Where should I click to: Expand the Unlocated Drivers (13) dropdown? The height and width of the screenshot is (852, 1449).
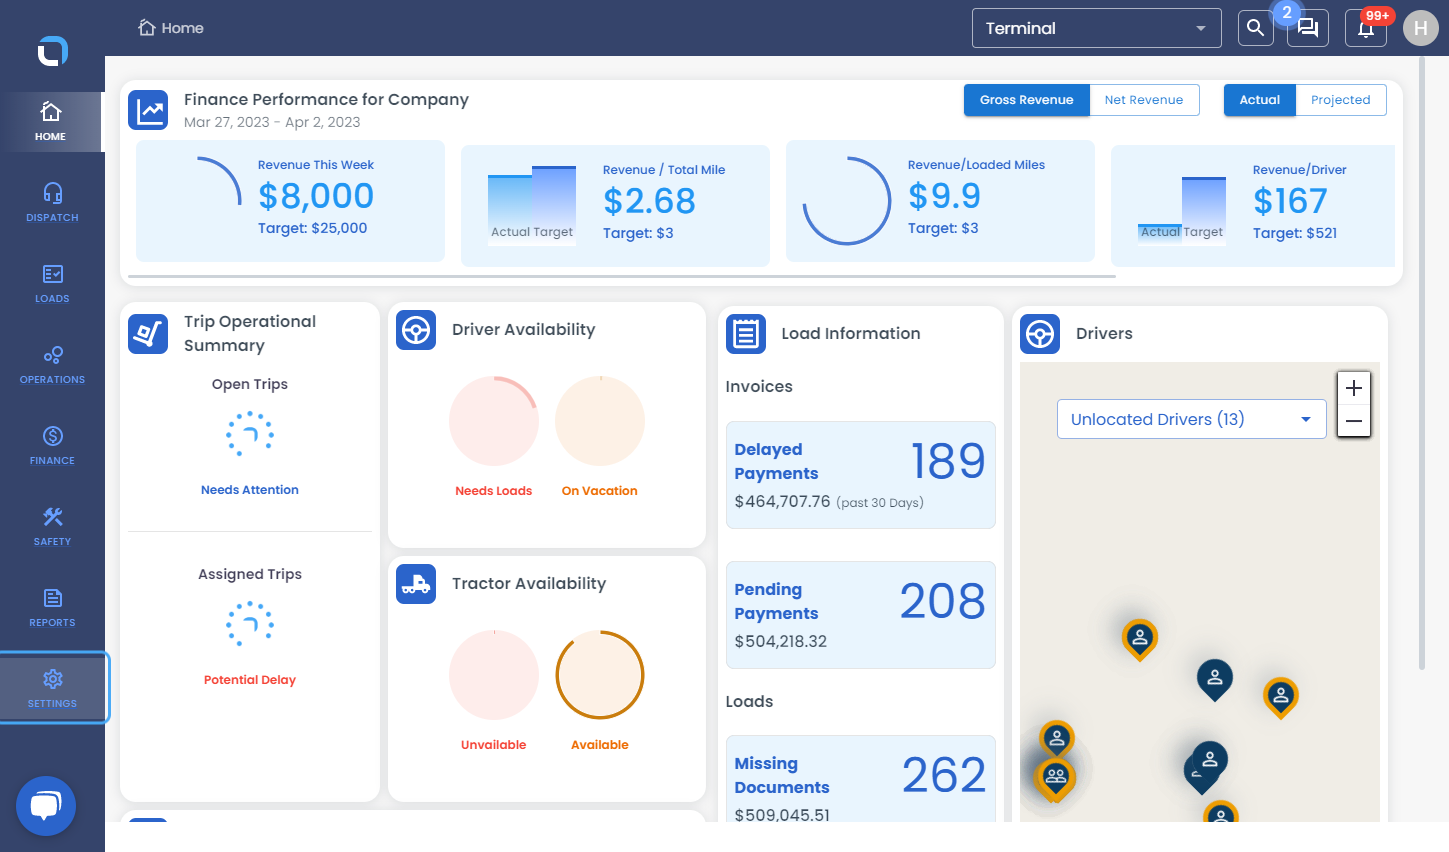click(1192, 419)
